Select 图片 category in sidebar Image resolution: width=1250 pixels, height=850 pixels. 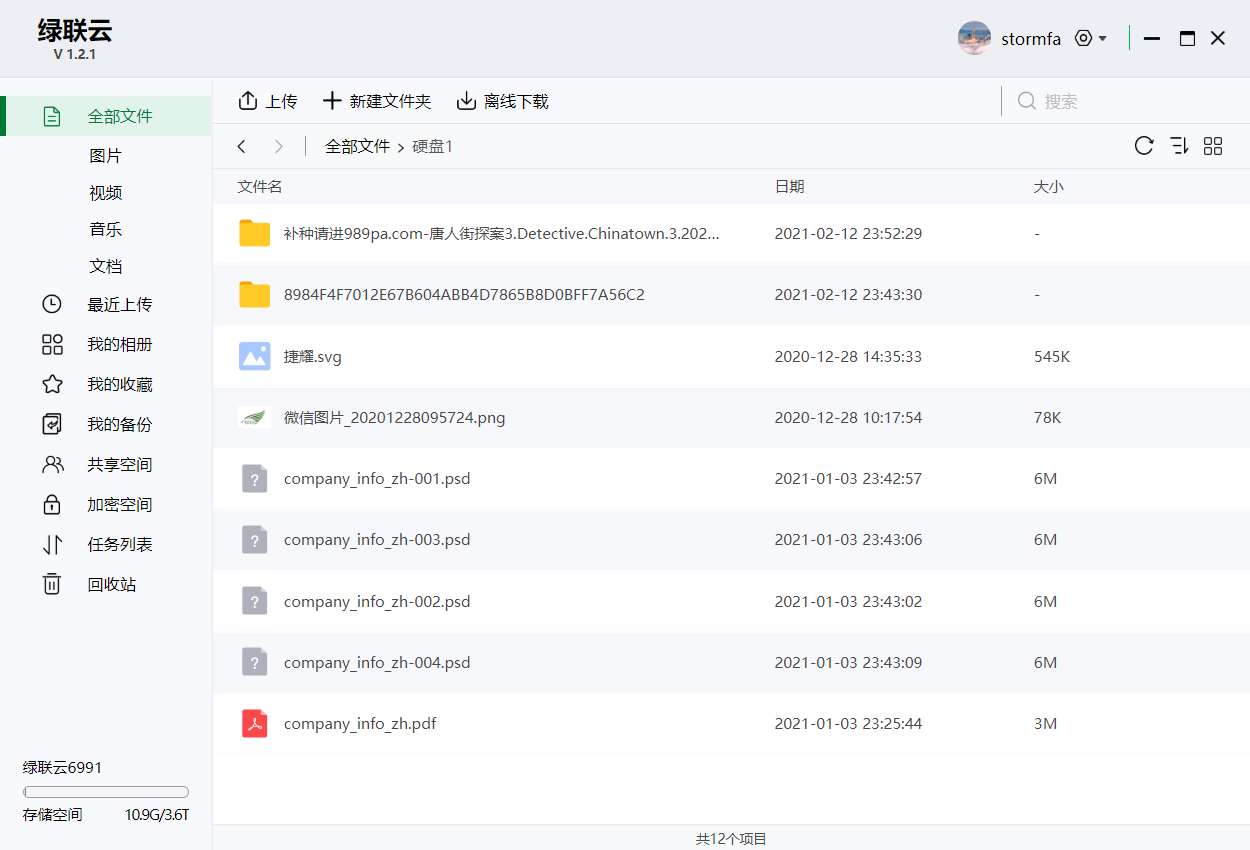(105, 156)
